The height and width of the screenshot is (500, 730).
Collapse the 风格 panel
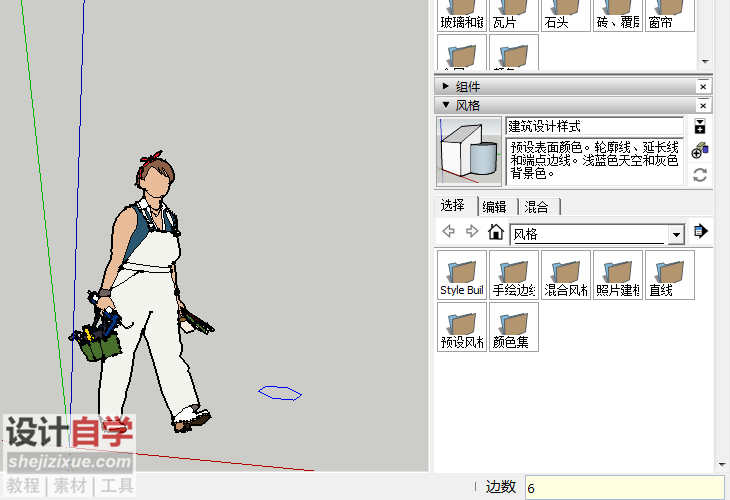(446, 105)
